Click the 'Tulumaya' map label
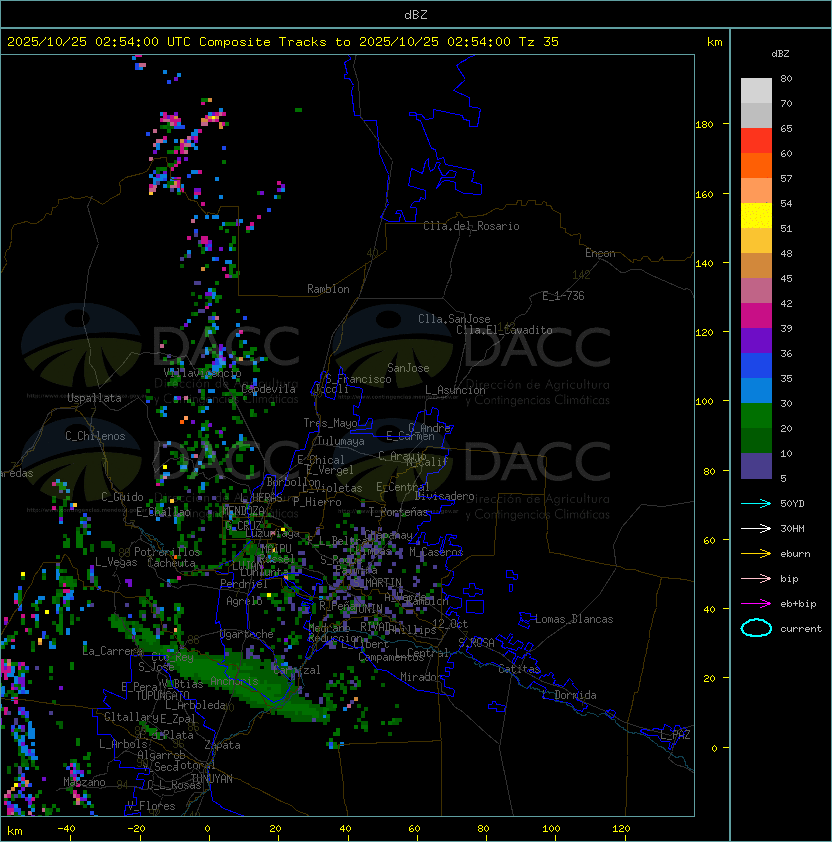The width and height of the screenshot is (832, 842). click(341, 441)
